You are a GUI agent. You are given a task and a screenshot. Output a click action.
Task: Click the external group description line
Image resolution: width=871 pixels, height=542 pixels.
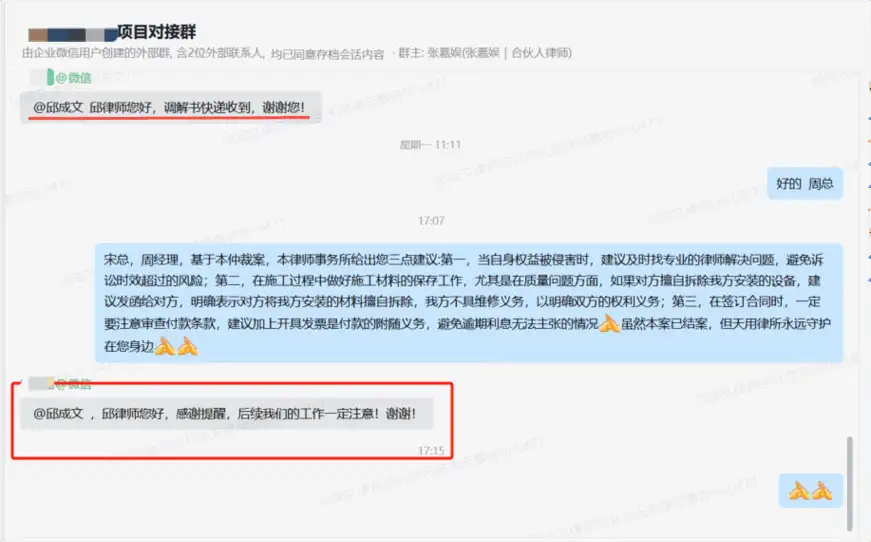pyautogui.click(x=203, y=53)
